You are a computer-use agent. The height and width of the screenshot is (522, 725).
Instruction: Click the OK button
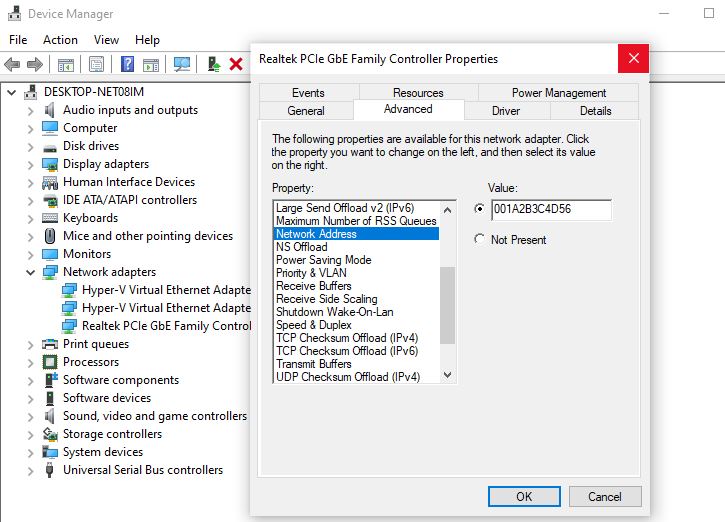pyautogui.click(x=524, y=497)
